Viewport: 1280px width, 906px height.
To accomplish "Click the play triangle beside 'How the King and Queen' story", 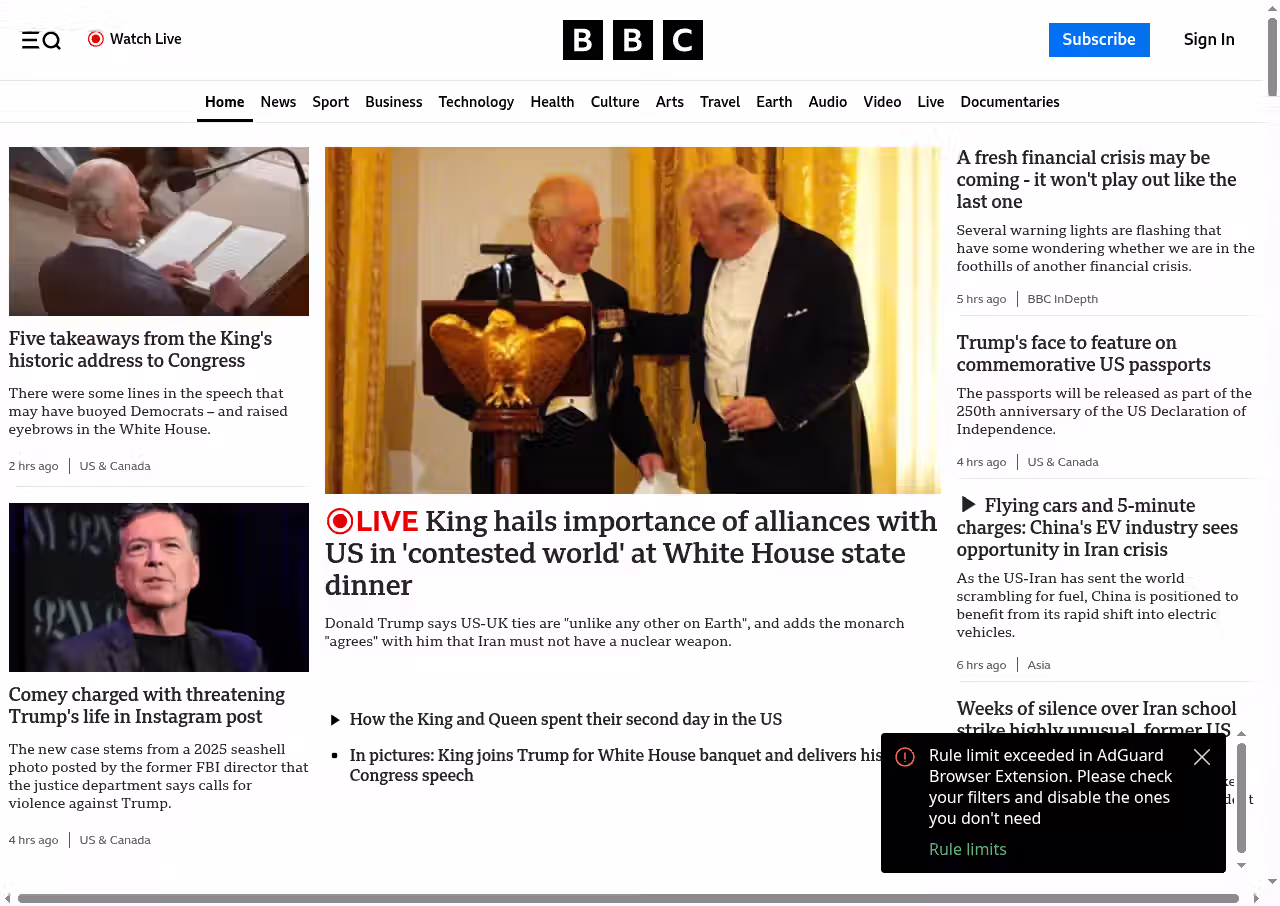I will pyautogui.click(x=335, y=720).
